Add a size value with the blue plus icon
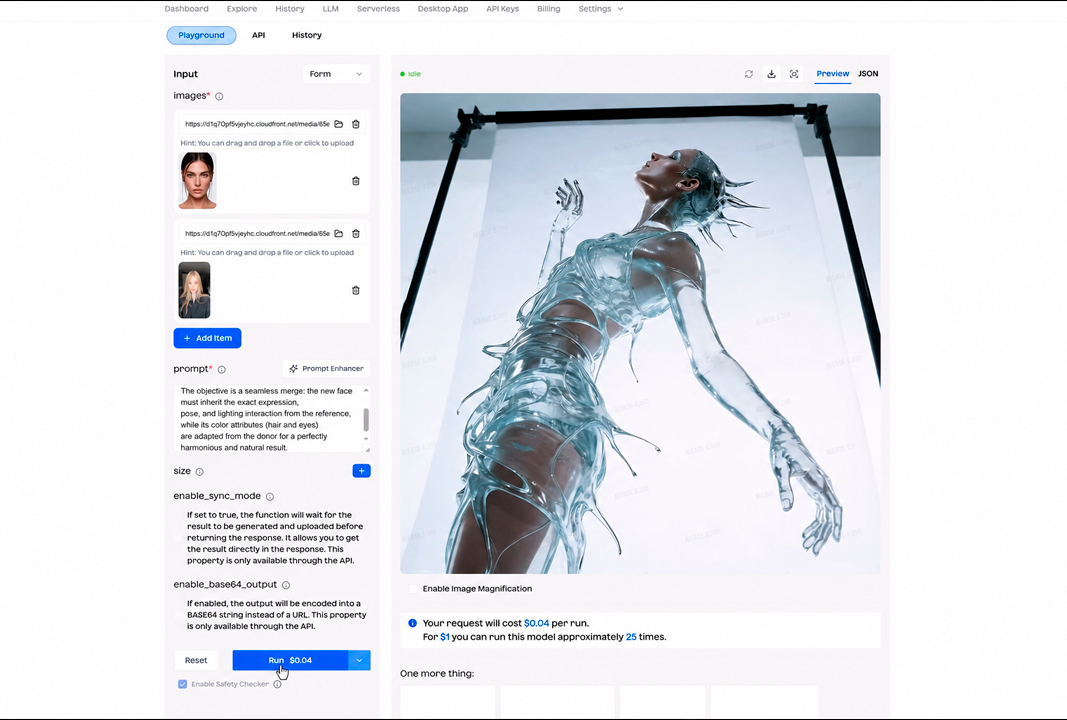The image size is (1067, 720). point(361,471)
